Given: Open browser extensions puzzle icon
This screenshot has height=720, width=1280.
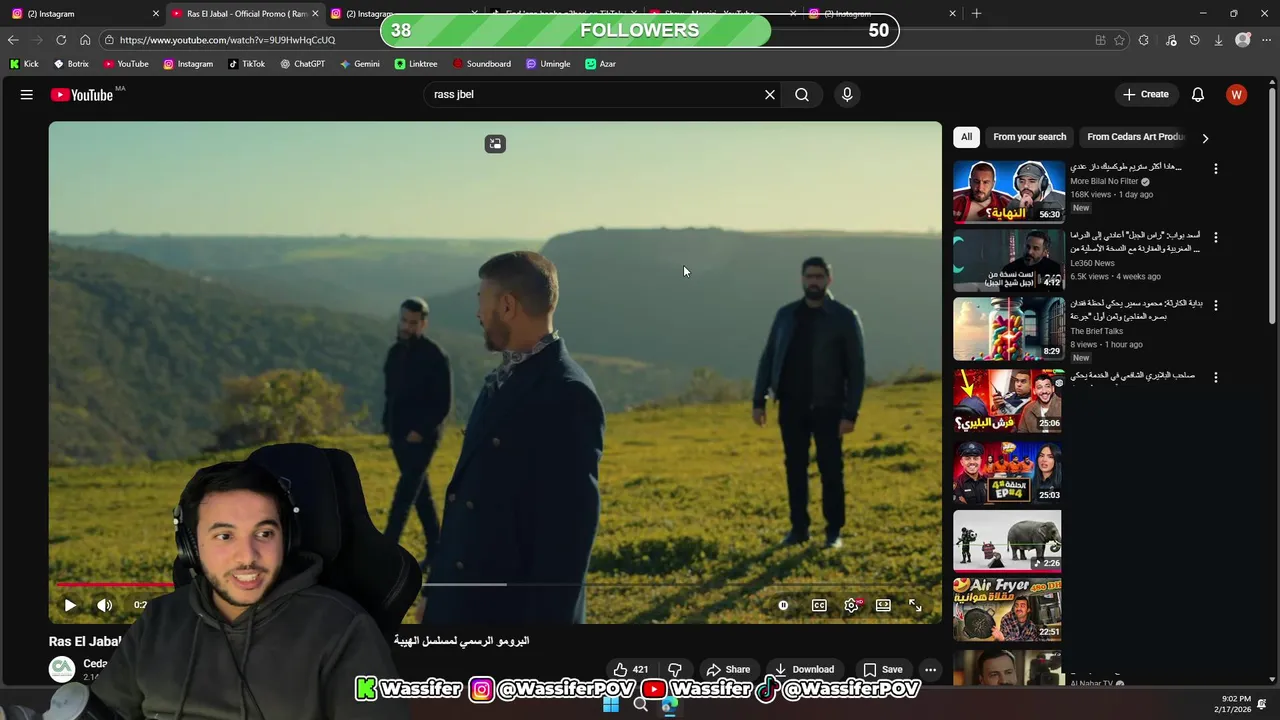Looking at the screenshot, I should pyautogui.click(x=1144, y=40).
